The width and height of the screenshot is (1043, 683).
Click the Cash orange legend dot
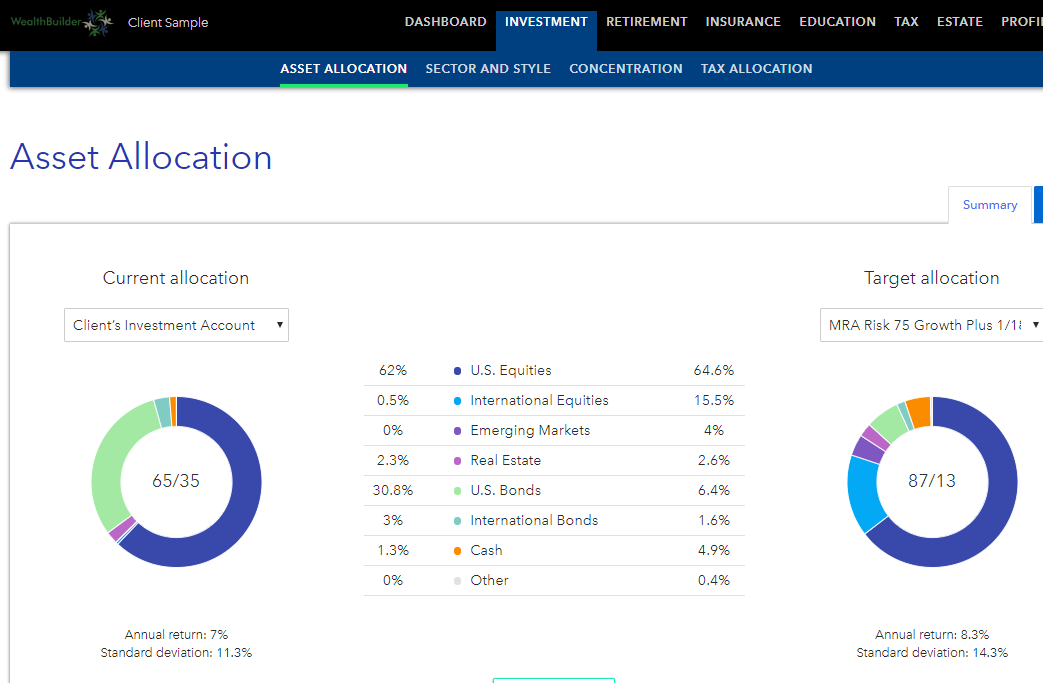point(457,551)
